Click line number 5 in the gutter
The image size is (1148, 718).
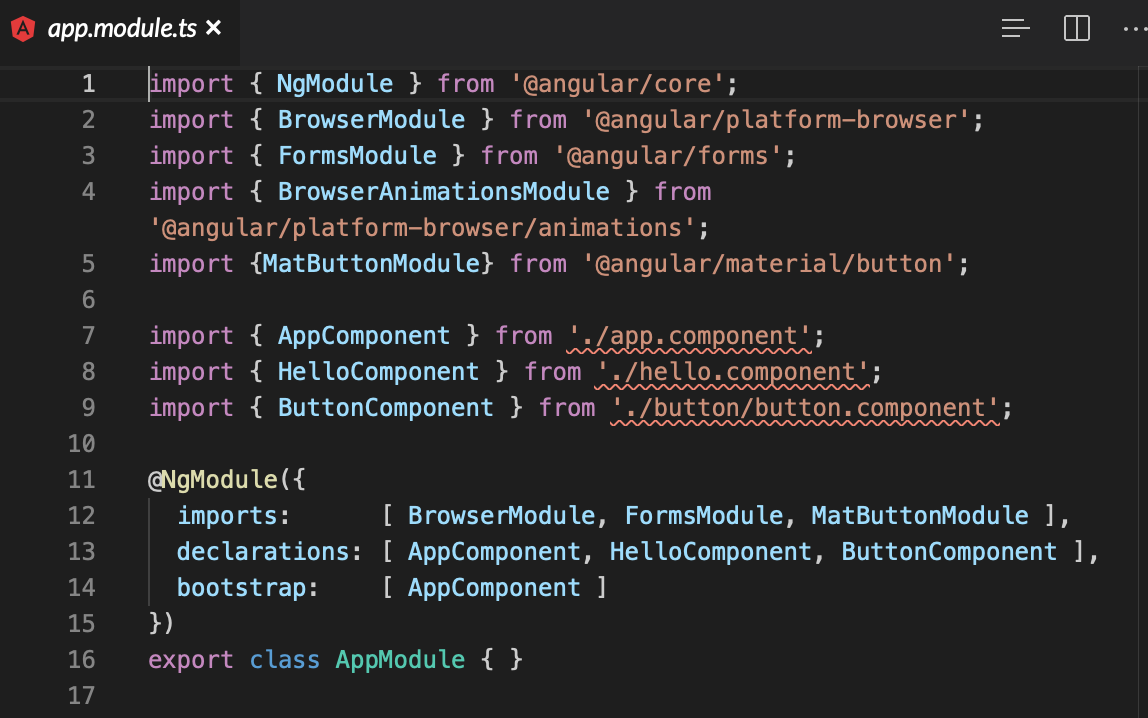pyautogui.click(x=89, y=263)
